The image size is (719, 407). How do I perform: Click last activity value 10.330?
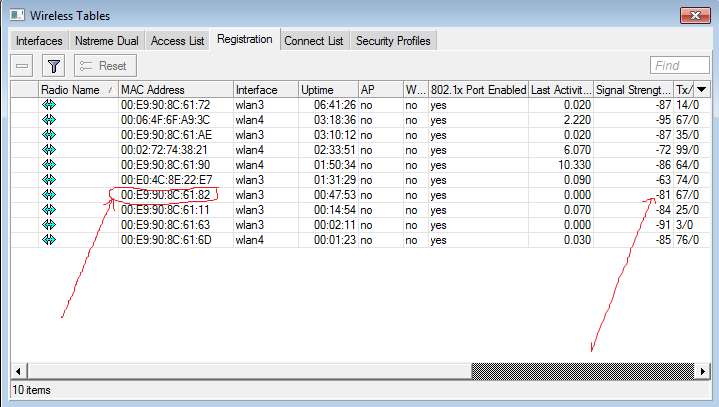(x=575, y=165)
